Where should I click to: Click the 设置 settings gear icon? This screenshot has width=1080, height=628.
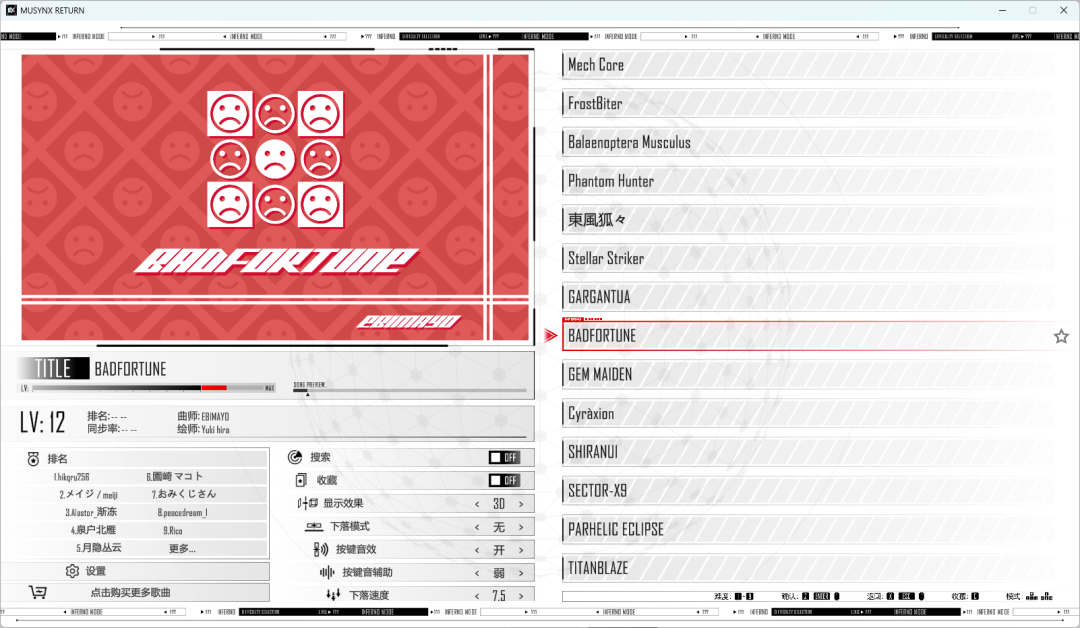72,571
